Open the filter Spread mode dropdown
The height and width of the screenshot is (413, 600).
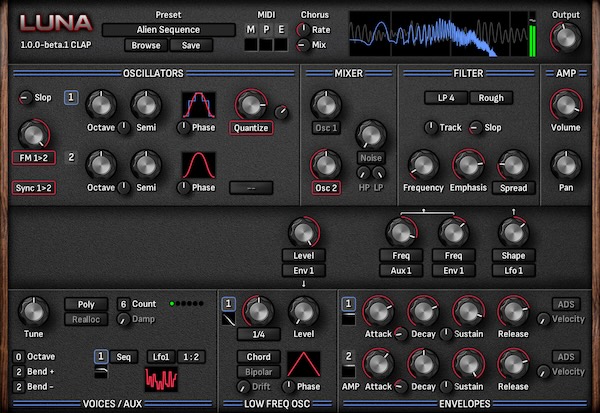click(514, 188)
